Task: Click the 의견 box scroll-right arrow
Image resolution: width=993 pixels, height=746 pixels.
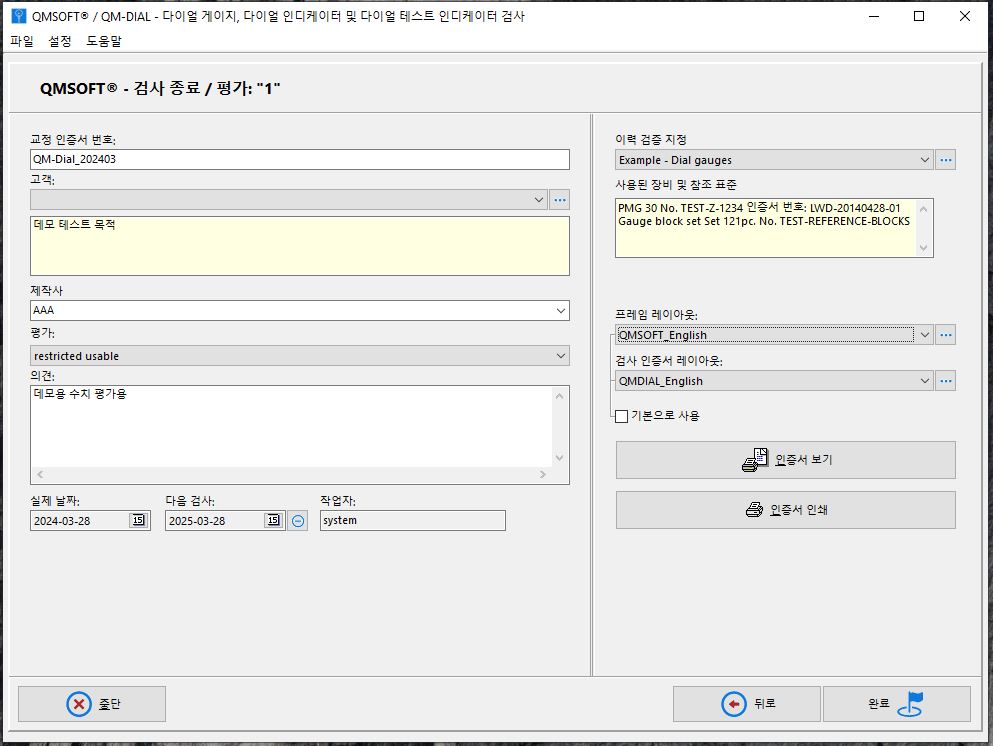Action: [x=543, y=474]
